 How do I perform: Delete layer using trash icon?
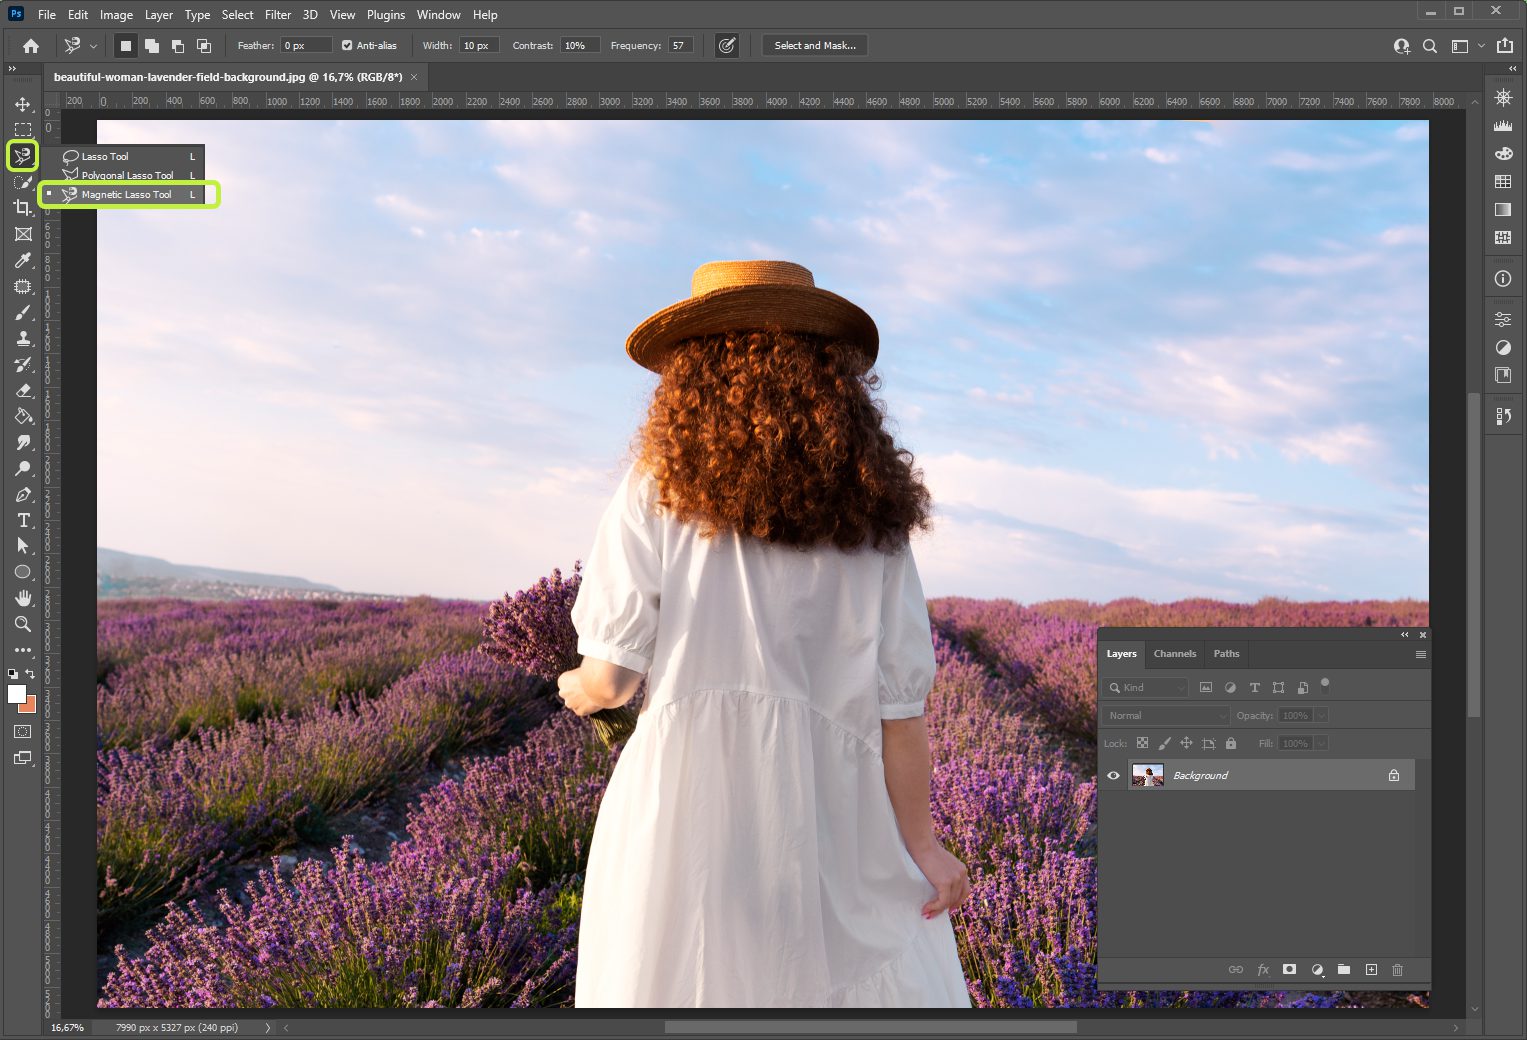coord(1398,970)
